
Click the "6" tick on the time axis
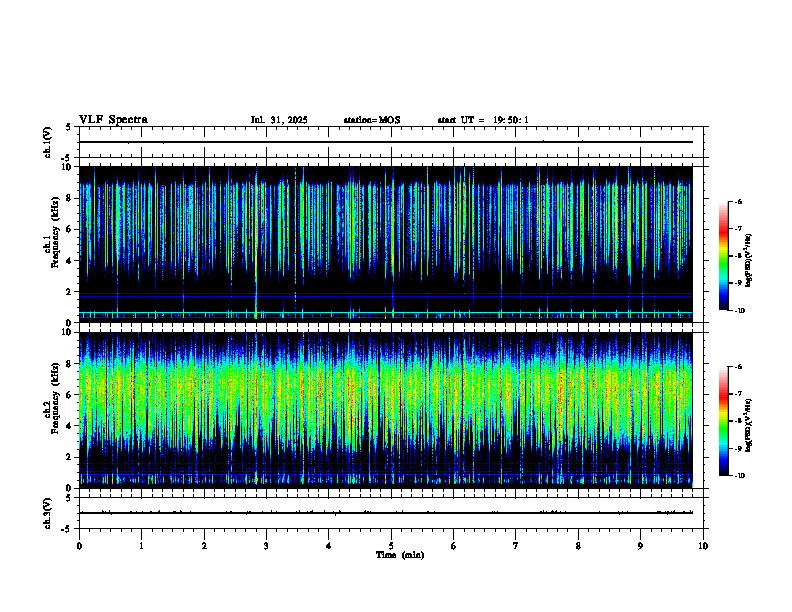pyautogui.click(x=453, y=546)
